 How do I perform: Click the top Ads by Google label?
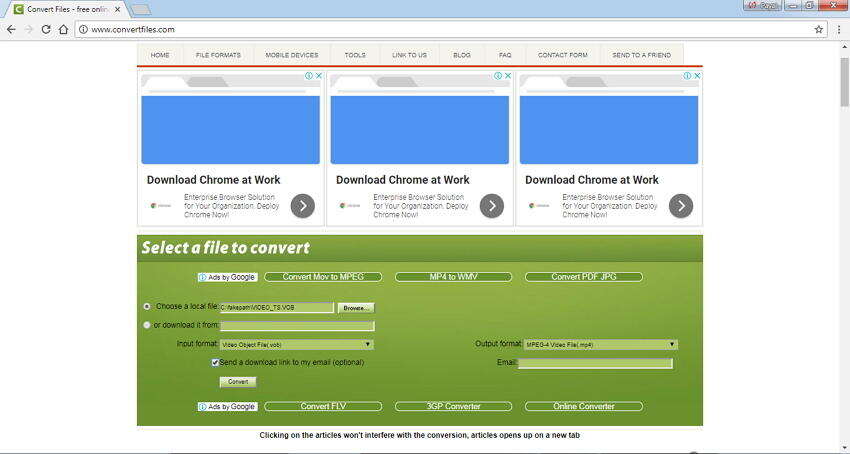point(228,277)
